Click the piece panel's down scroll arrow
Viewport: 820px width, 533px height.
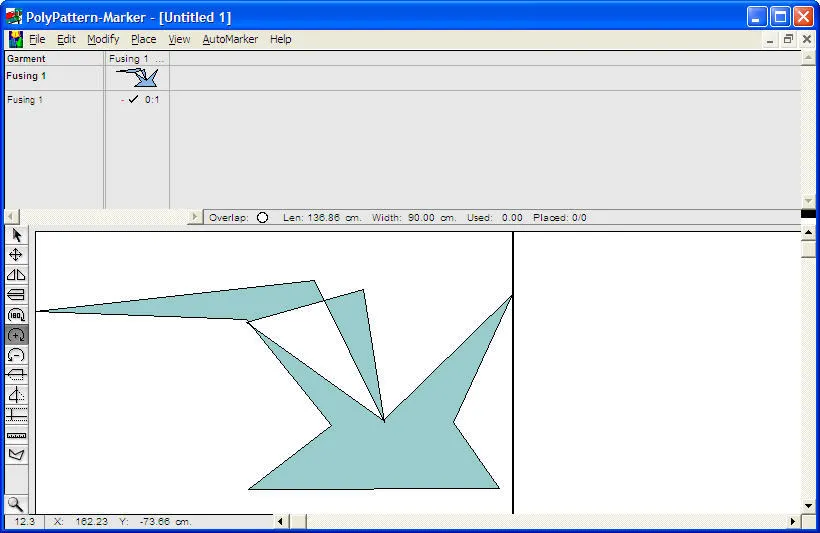coord(808,201)
